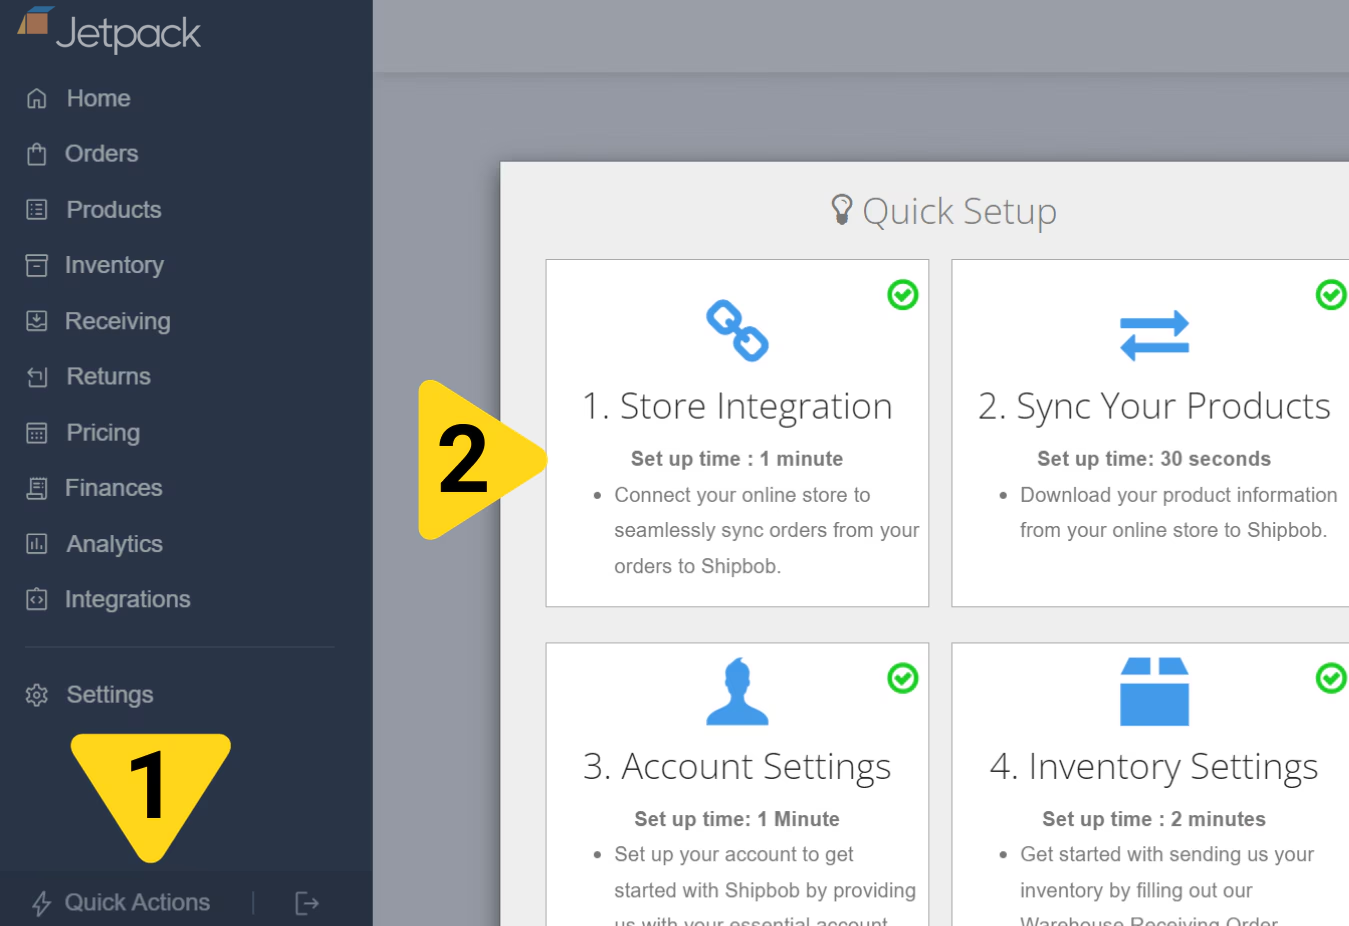Click the box icon on Inventory Settings

[x=1153, y=690]
